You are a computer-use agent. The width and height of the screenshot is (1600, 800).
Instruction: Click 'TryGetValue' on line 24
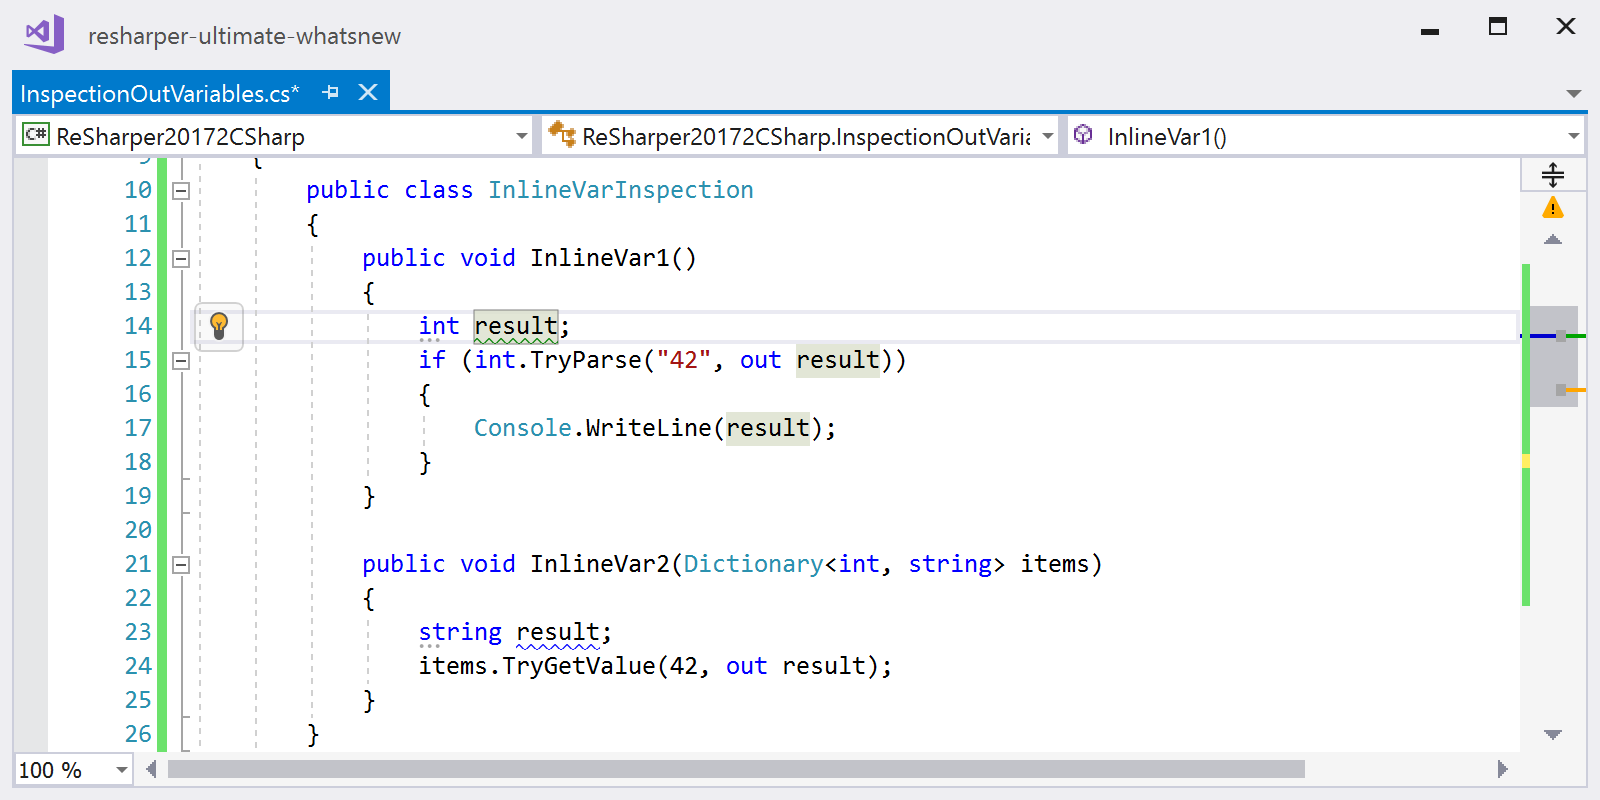(578, 666)
